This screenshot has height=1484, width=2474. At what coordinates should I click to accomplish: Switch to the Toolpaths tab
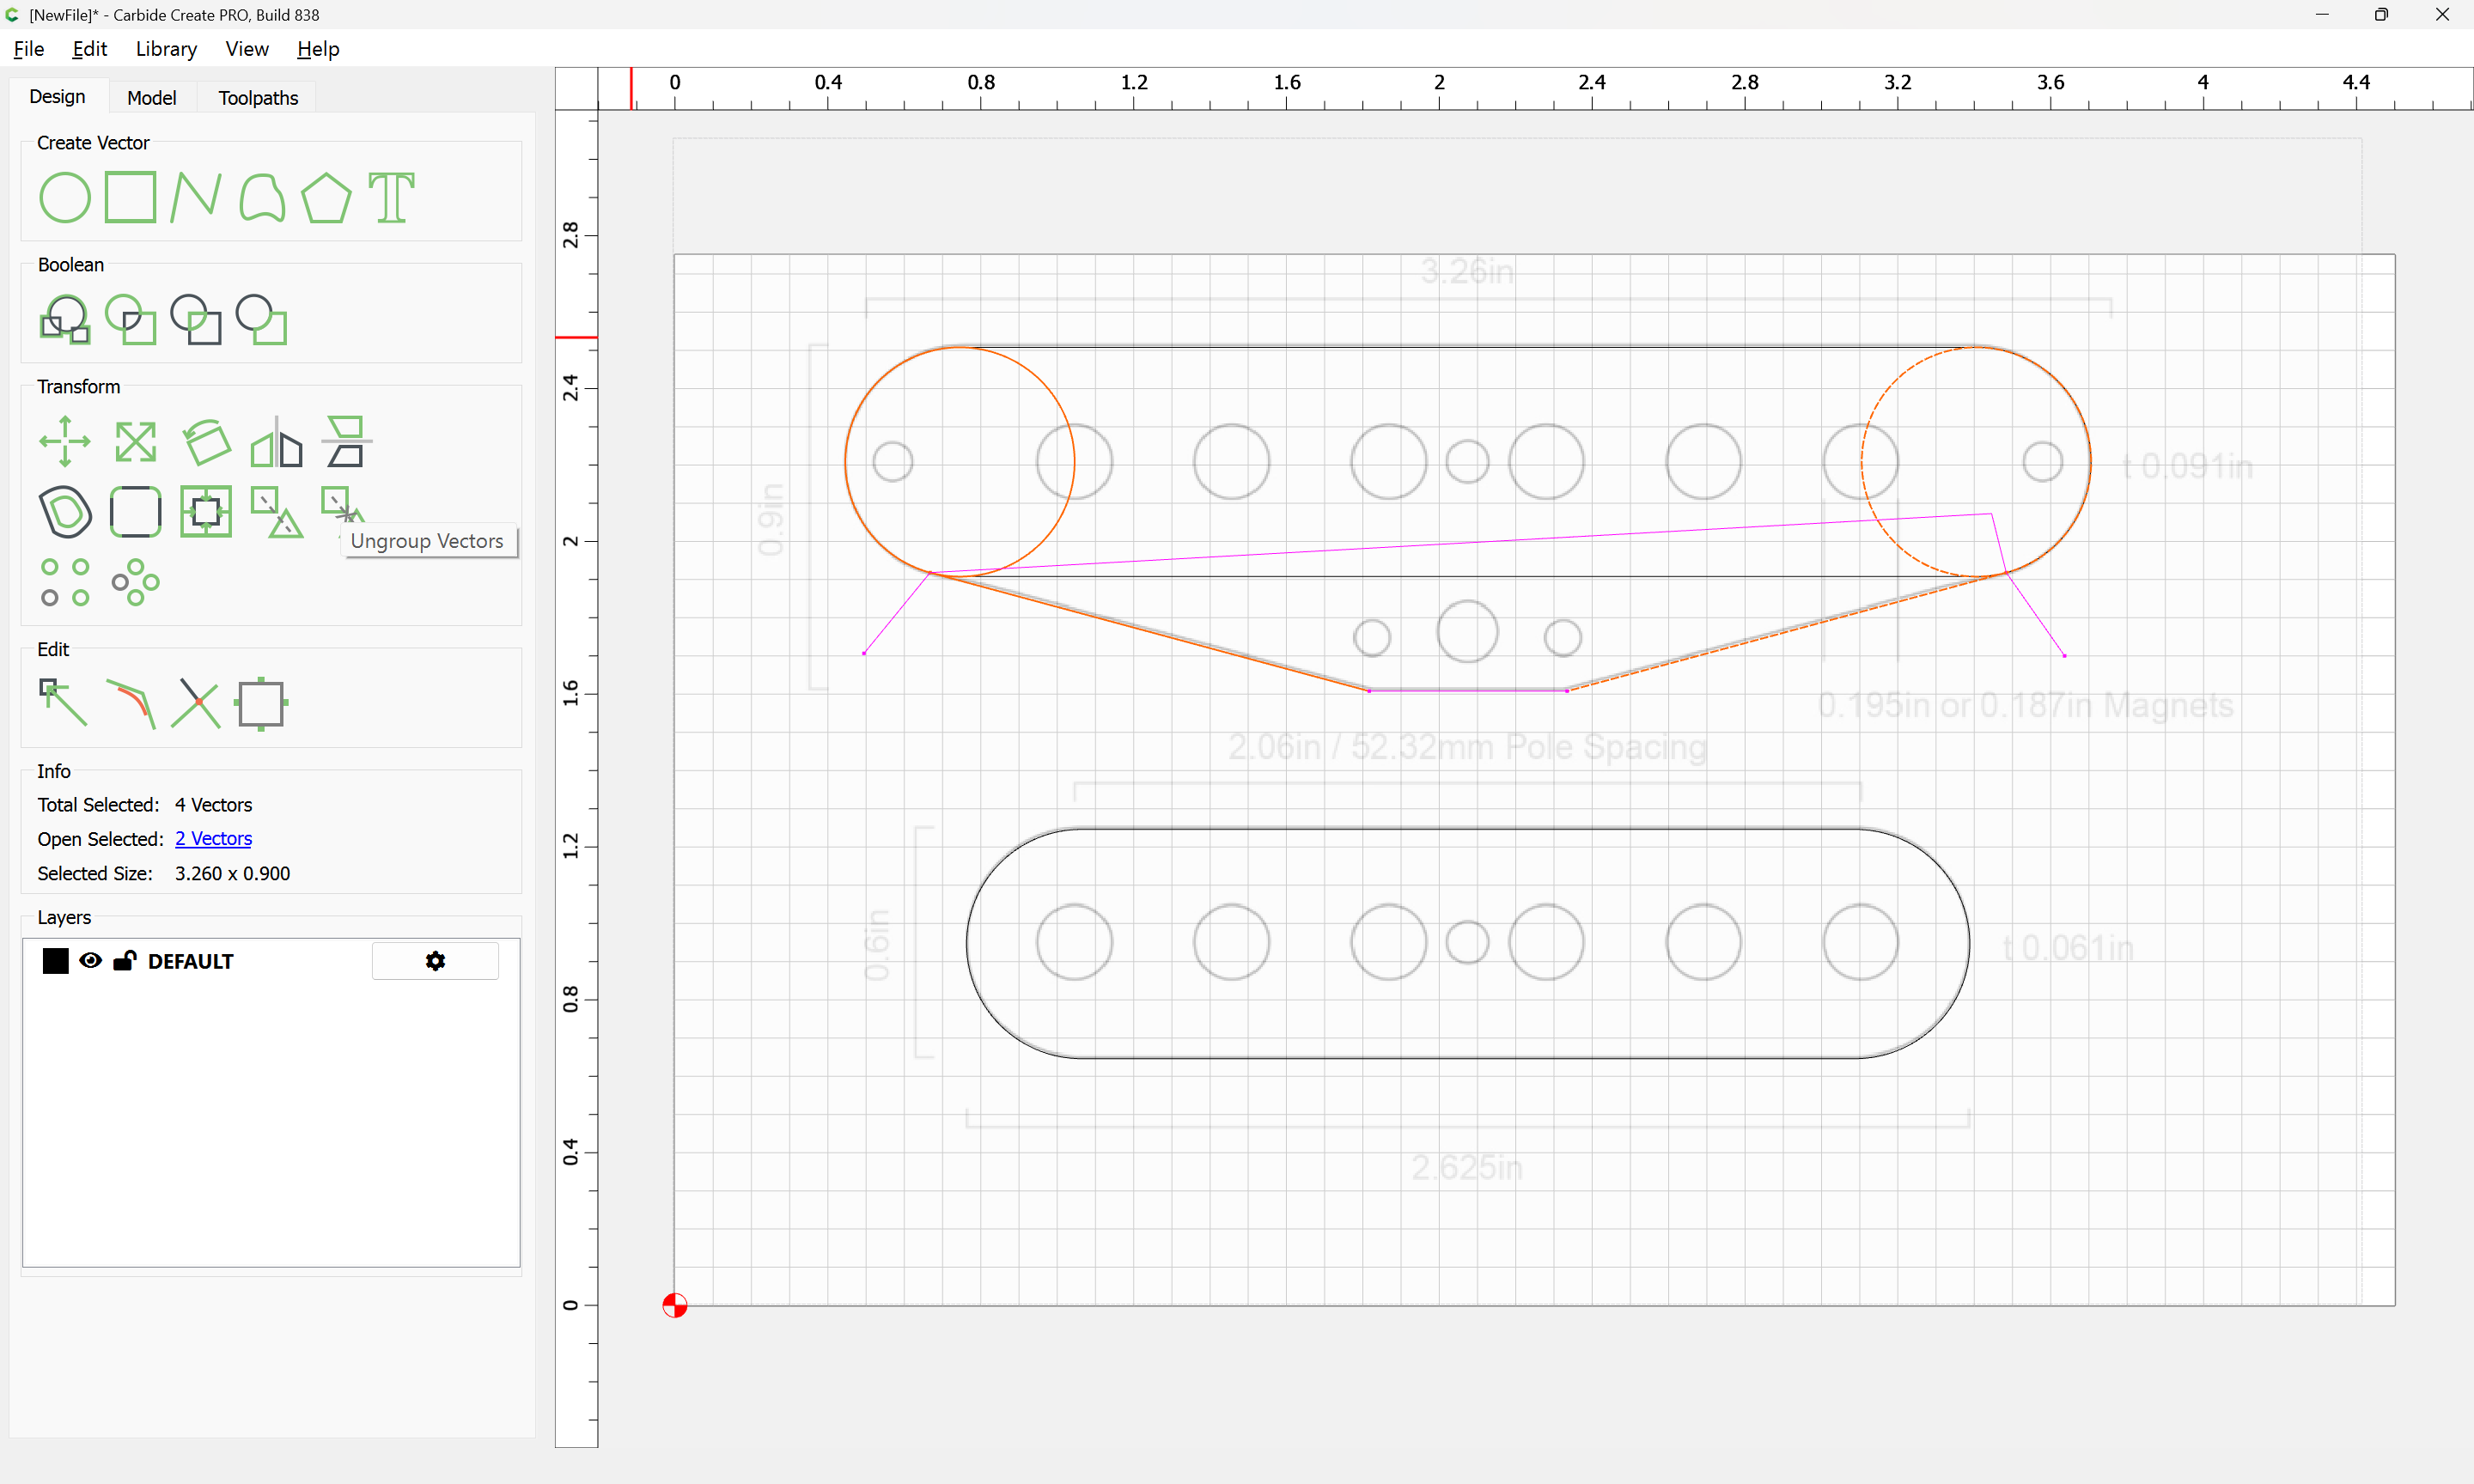pos(258,98)
